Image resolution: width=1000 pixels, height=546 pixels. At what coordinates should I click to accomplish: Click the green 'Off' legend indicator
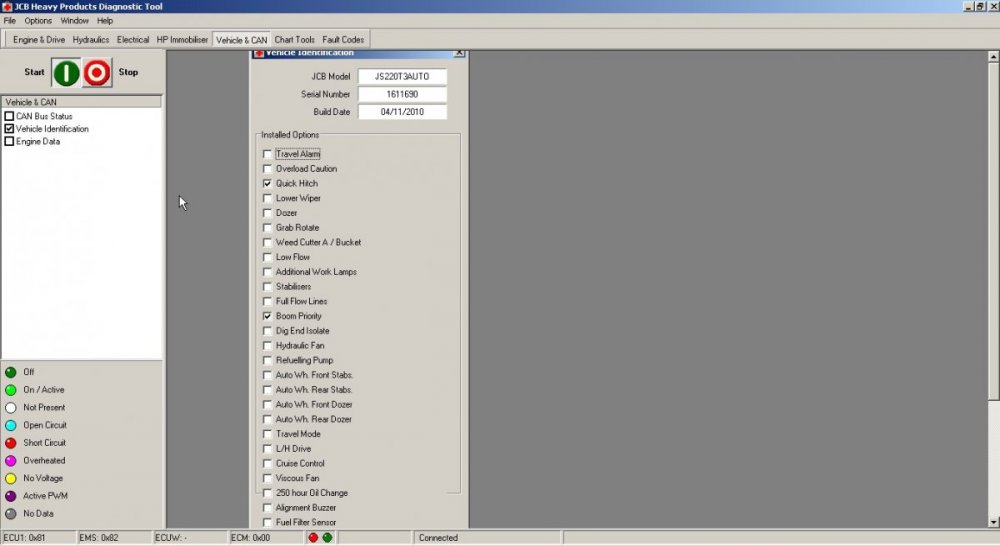tap(11, 373)
